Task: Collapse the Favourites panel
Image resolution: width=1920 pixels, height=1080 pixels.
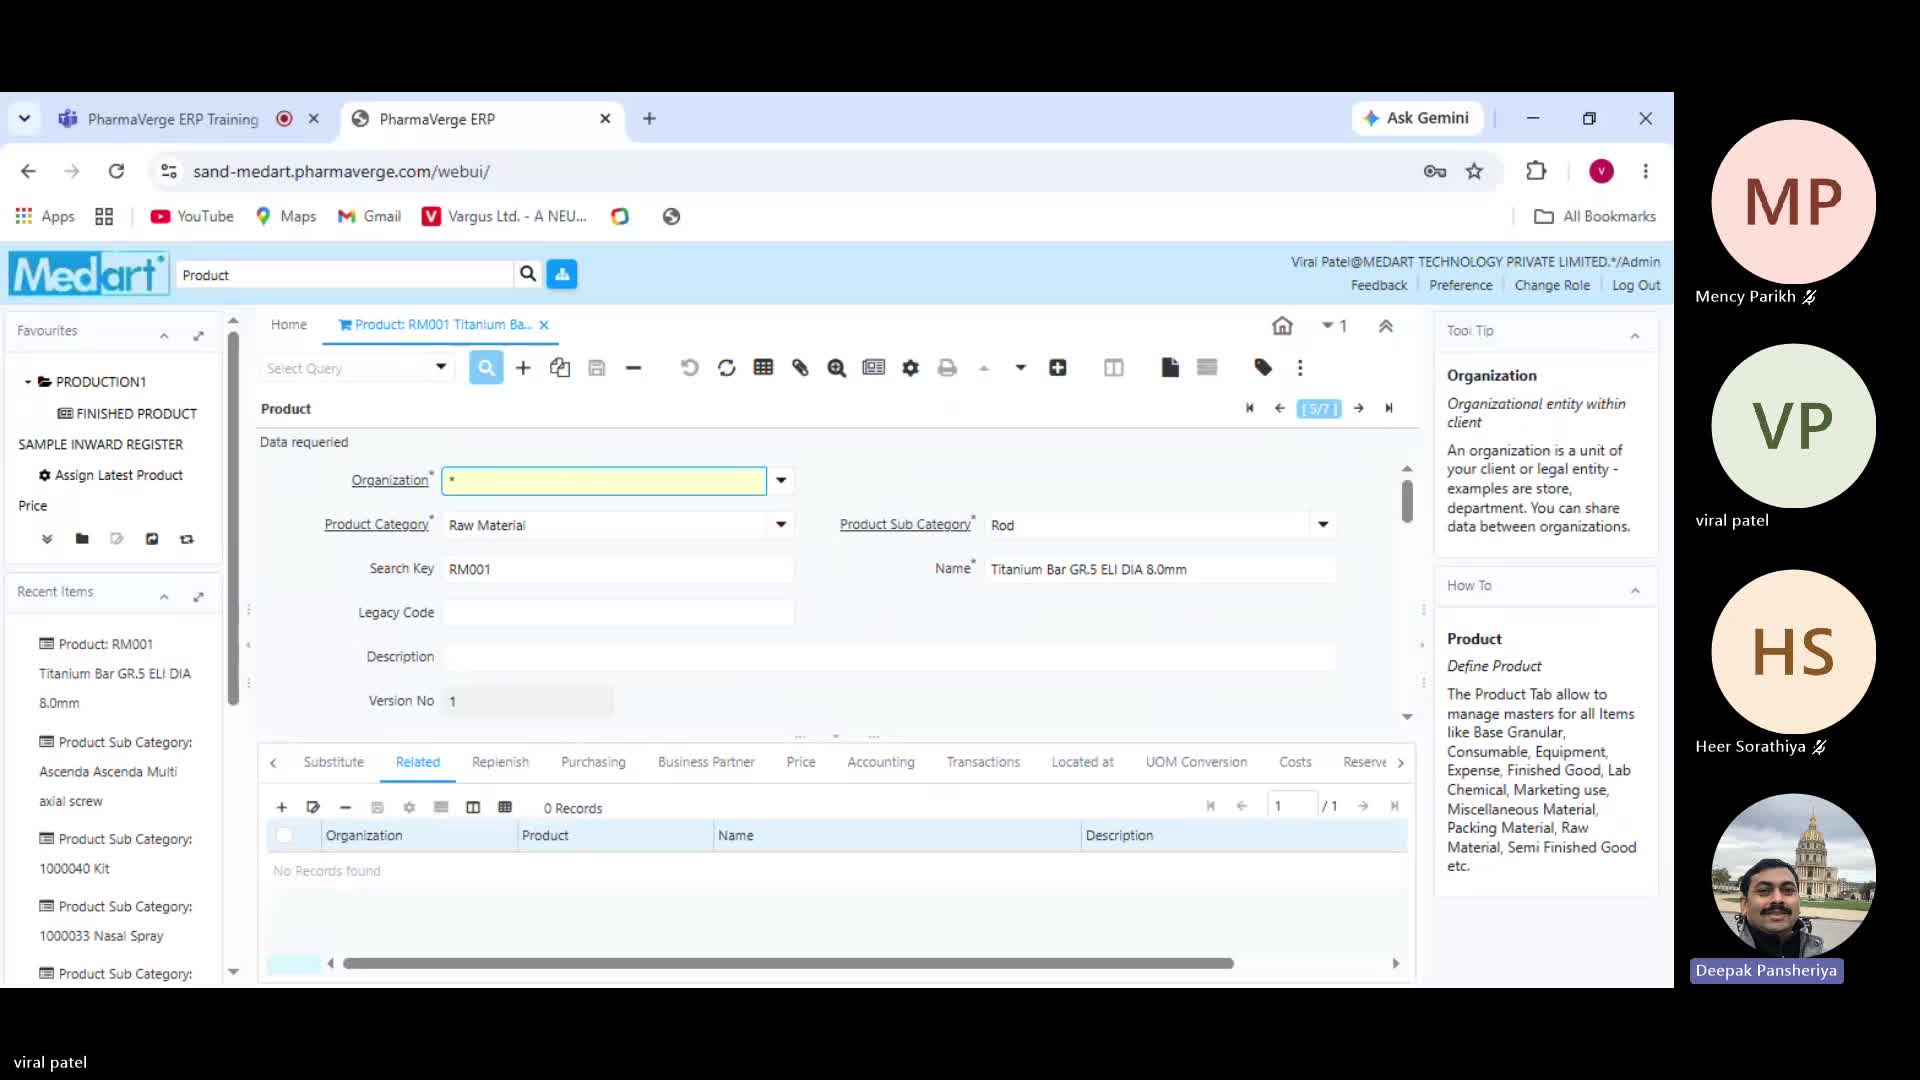Action: click(164, 336)
